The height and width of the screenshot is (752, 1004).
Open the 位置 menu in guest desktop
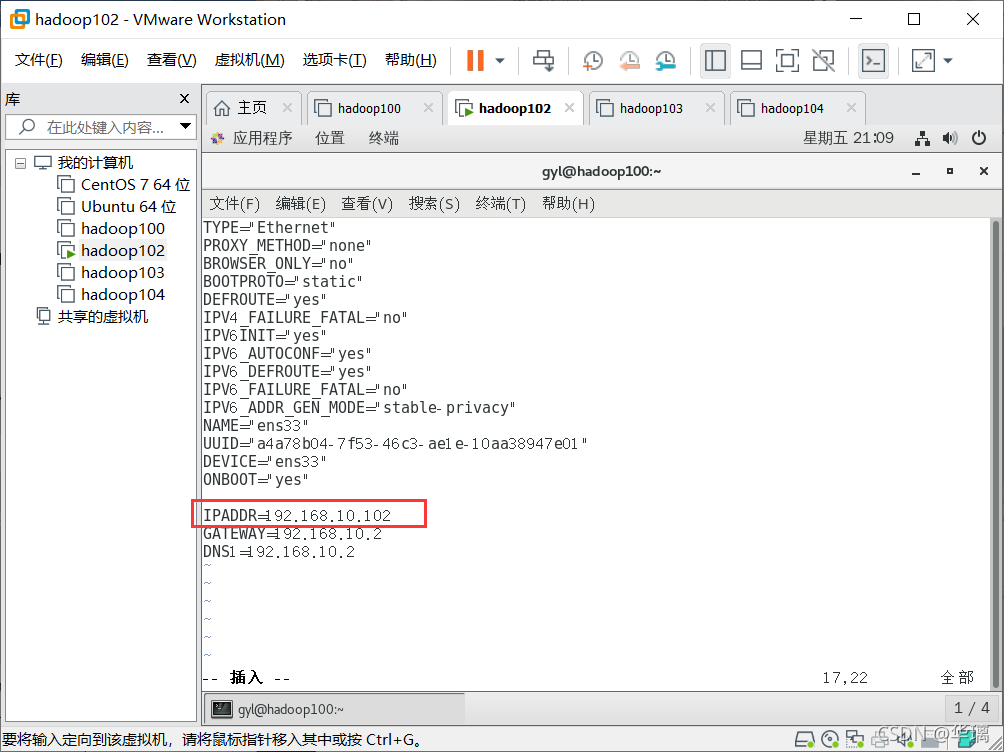330,138
